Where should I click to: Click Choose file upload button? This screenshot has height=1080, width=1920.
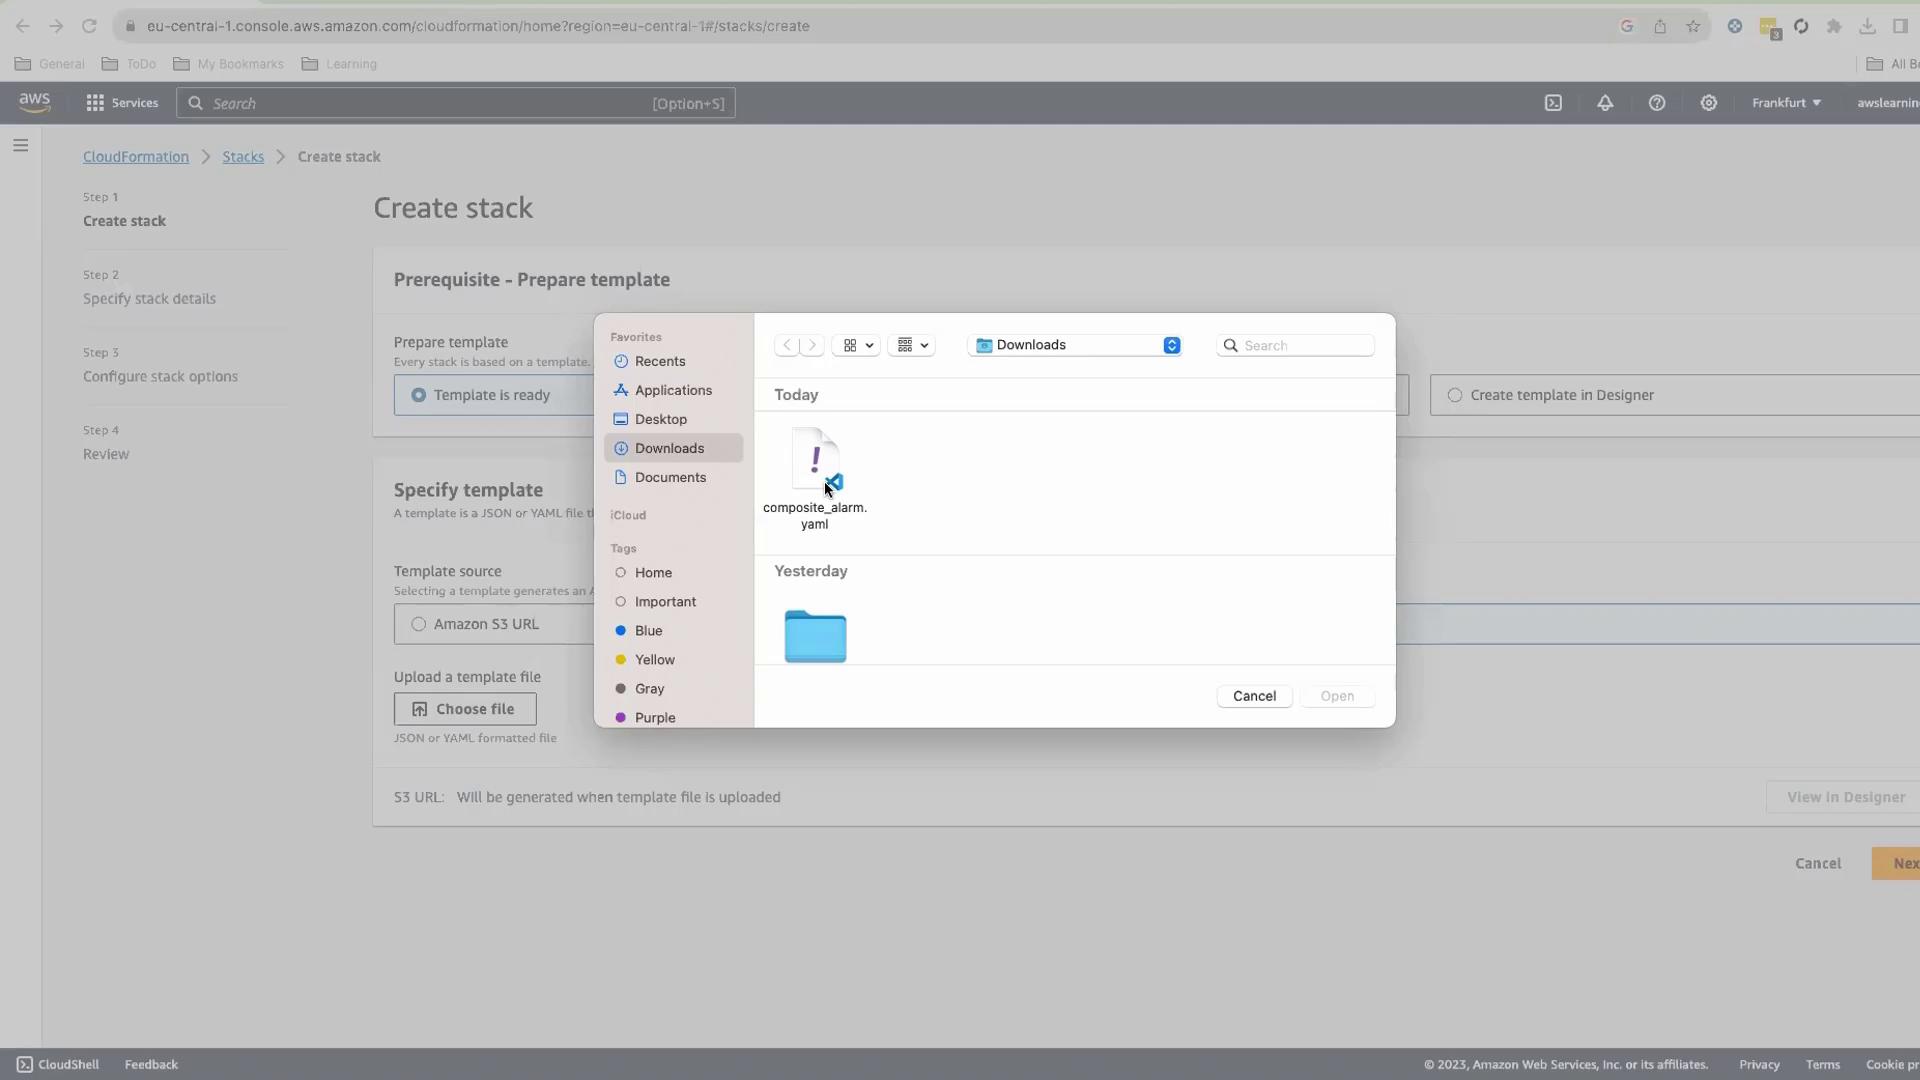point(465,709)
